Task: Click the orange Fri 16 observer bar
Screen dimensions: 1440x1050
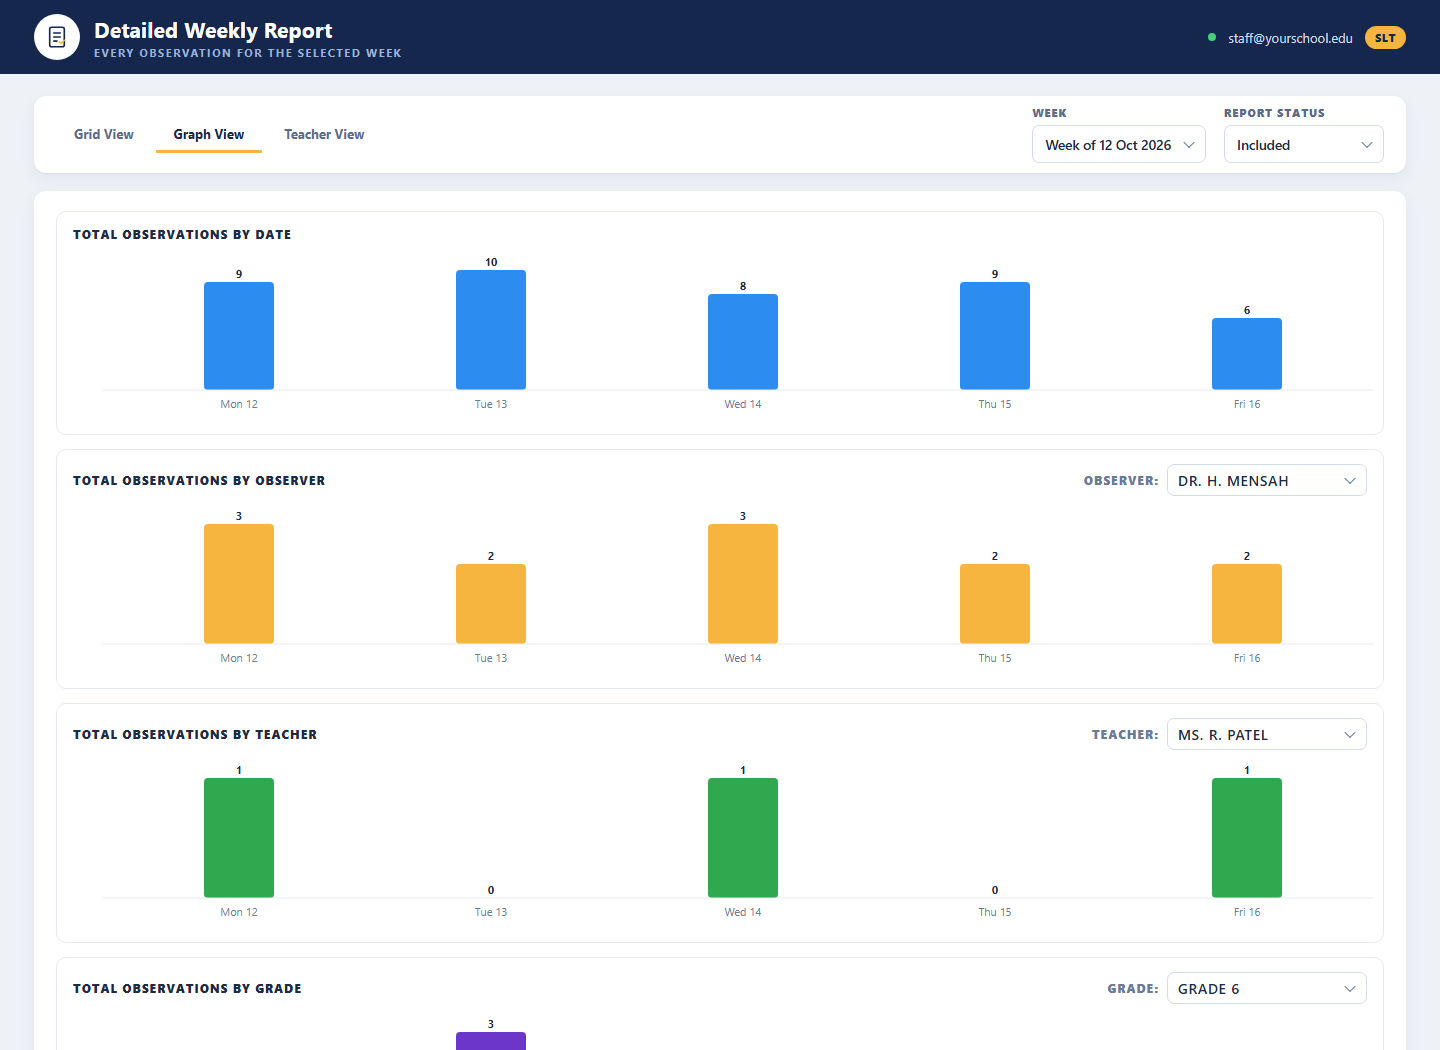Action: click(1247, 604)
